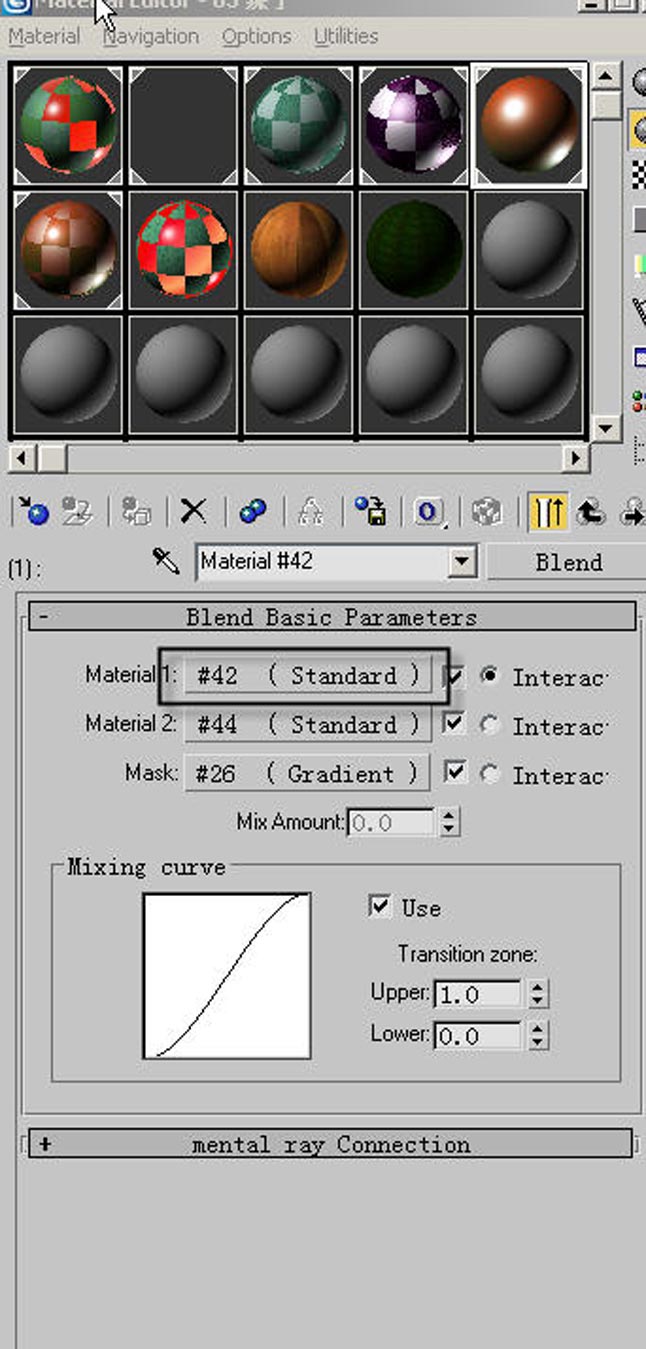Toggle the checkered Background icon

tap(637, 173)
